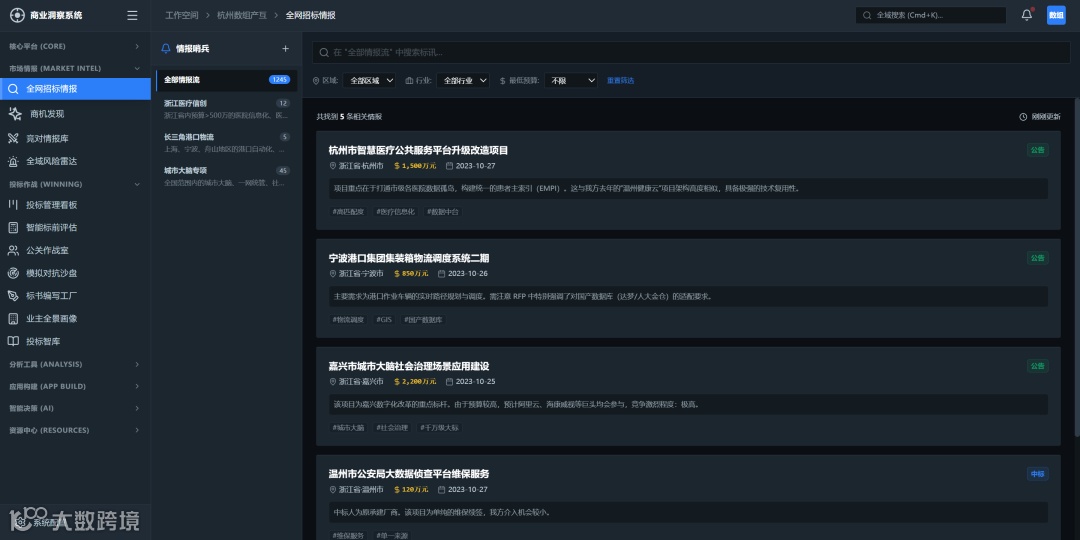Click the 2023-10-26 date text
The image size is (1080, 540).
coord(468,273)
